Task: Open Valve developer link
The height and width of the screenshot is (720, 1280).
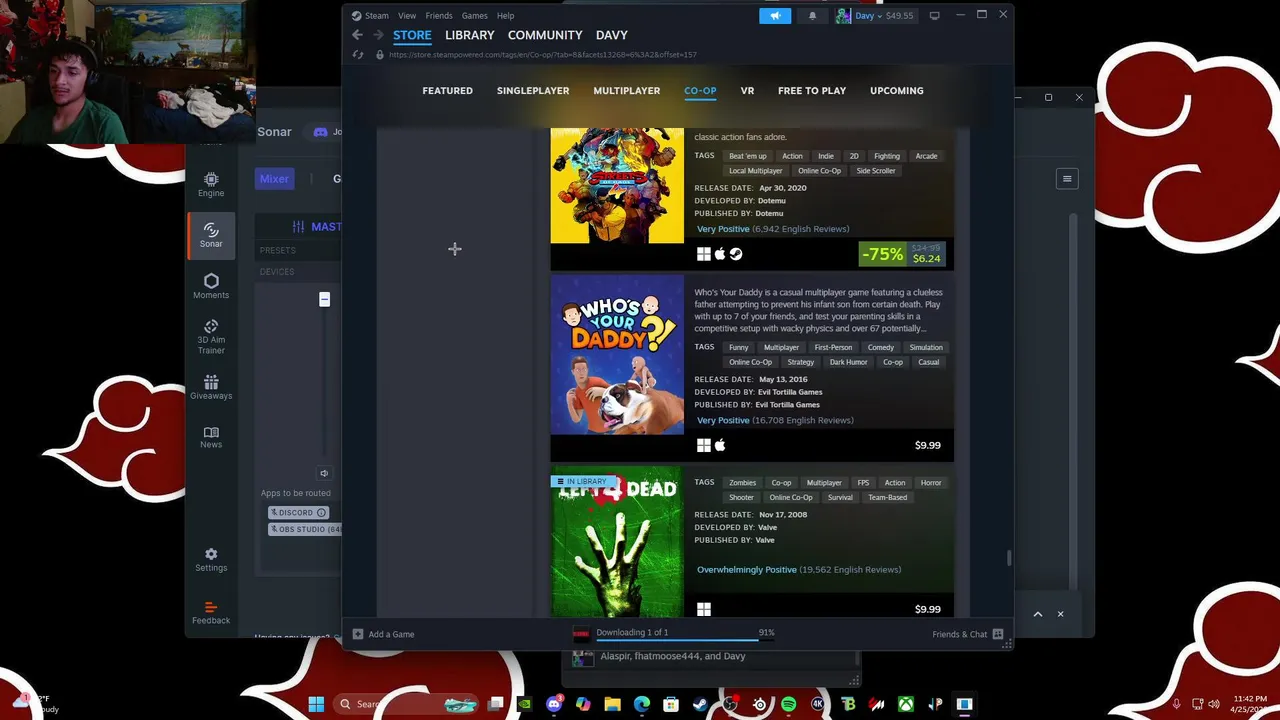Action: [x=767, y=527]
